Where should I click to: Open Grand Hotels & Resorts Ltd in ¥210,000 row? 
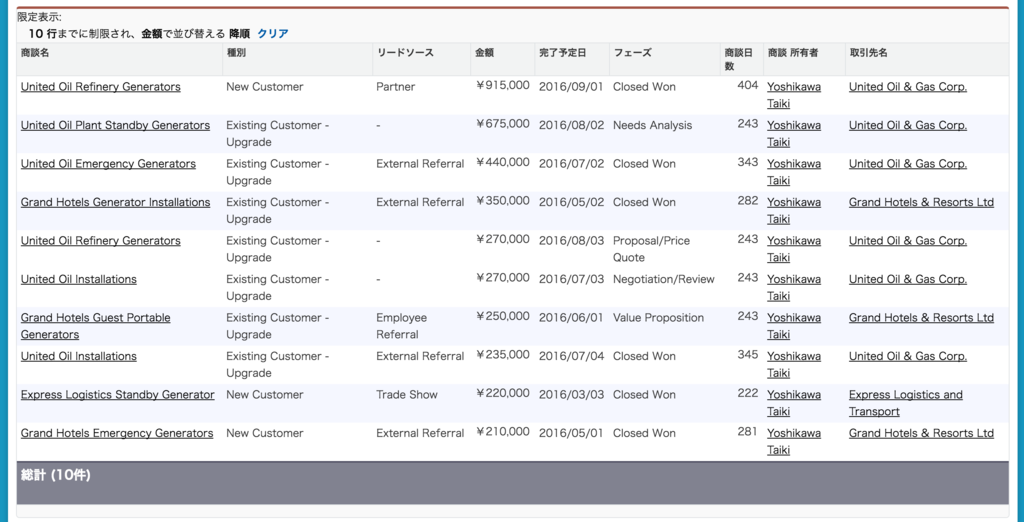click(x=921, y=434)
